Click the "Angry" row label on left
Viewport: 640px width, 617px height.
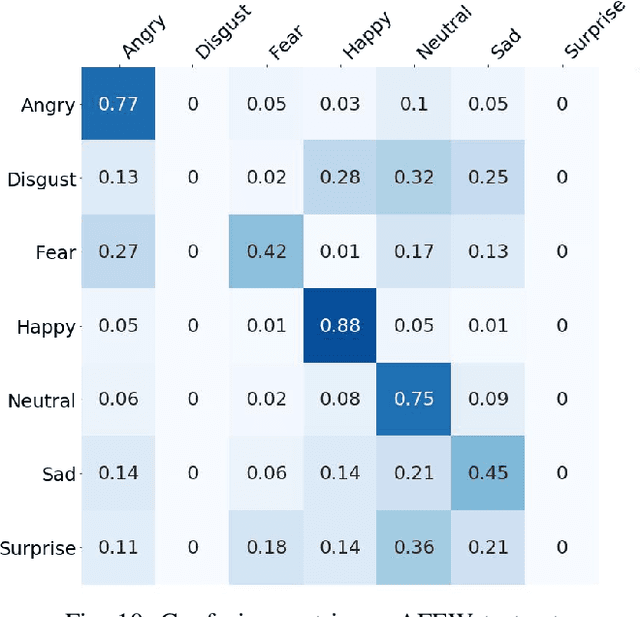point(49,104)
